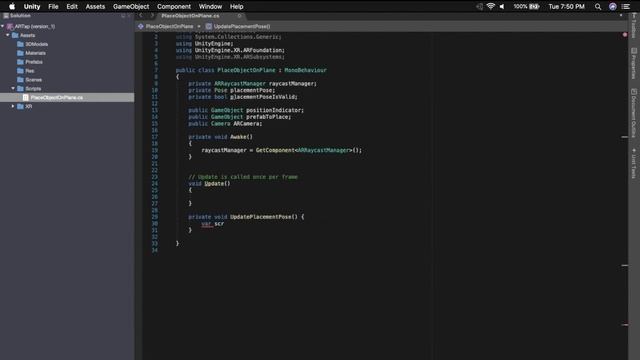Click the GetComponent call

point(275,150)
